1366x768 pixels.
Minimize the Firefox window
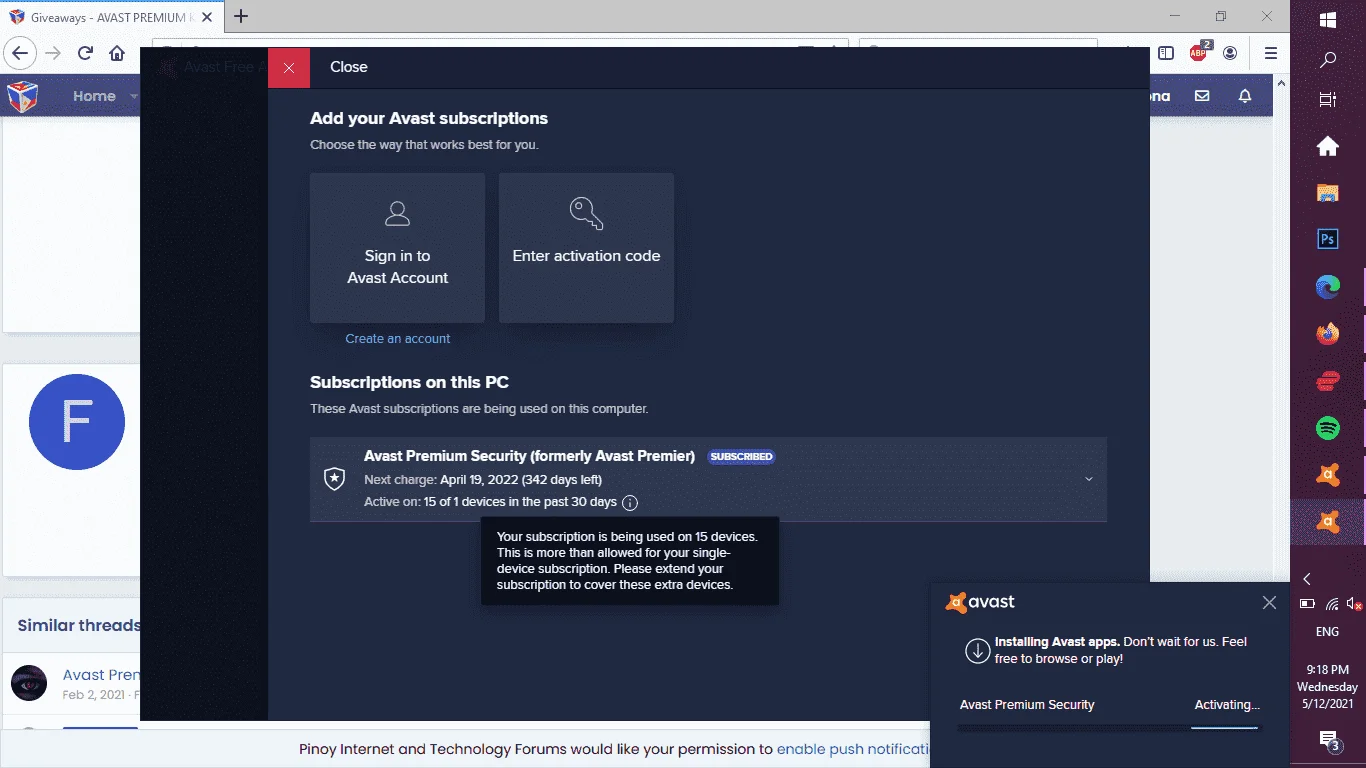point(1174,16)
